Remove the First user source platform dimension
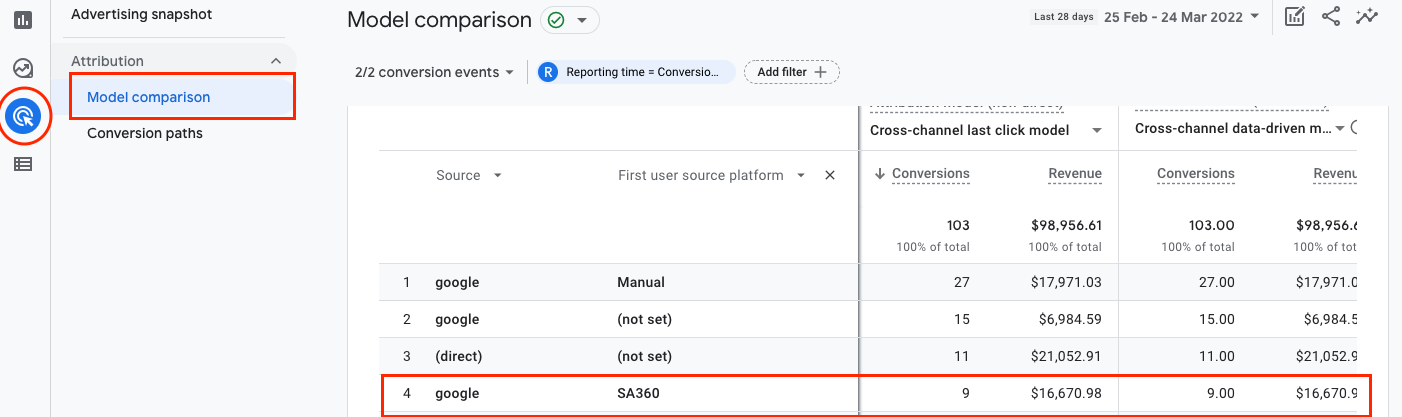This screenshot has height=417, width=1402. [x=829, y=175]
